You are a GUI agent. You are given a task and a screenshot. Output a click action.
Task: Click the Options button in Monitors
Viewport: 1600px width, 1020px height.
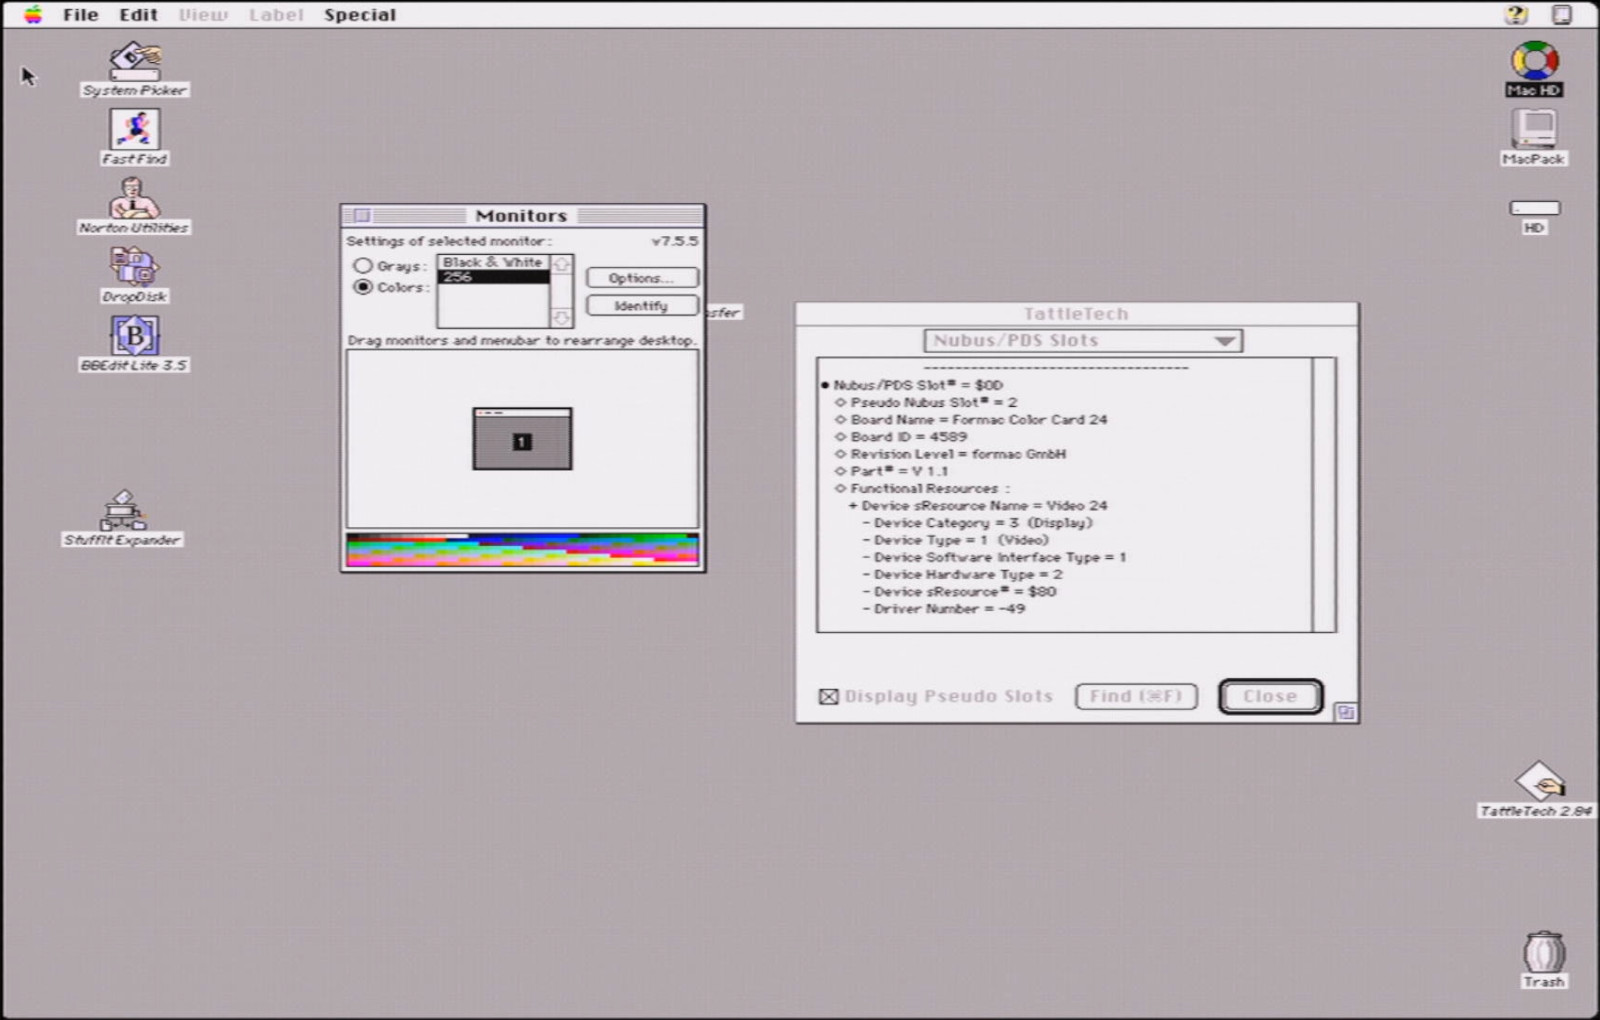point(642,278)
